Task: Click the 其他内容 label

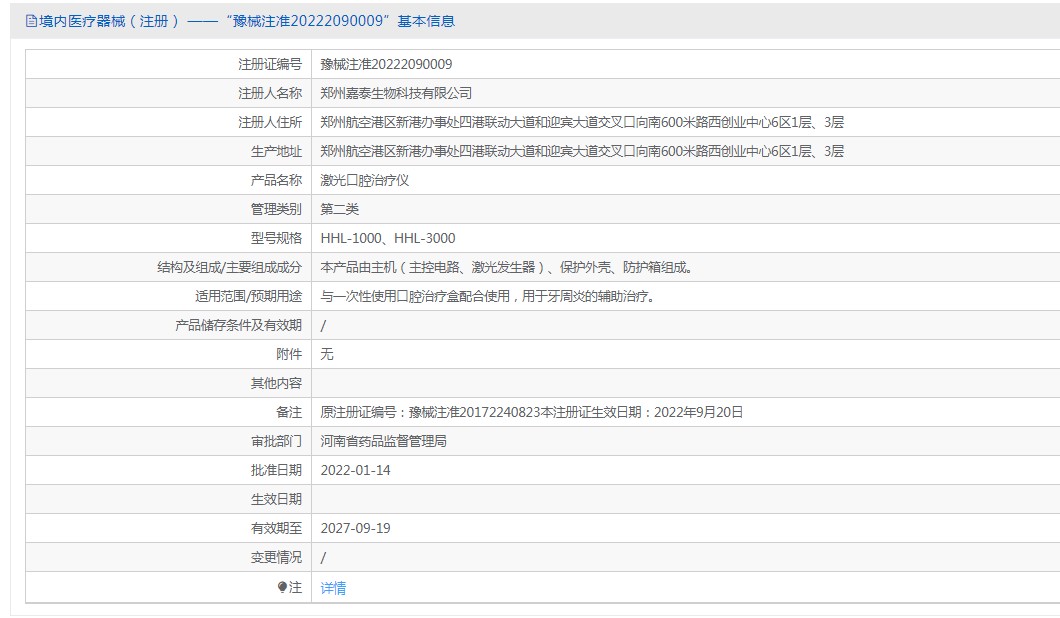Action: (276, 383)
